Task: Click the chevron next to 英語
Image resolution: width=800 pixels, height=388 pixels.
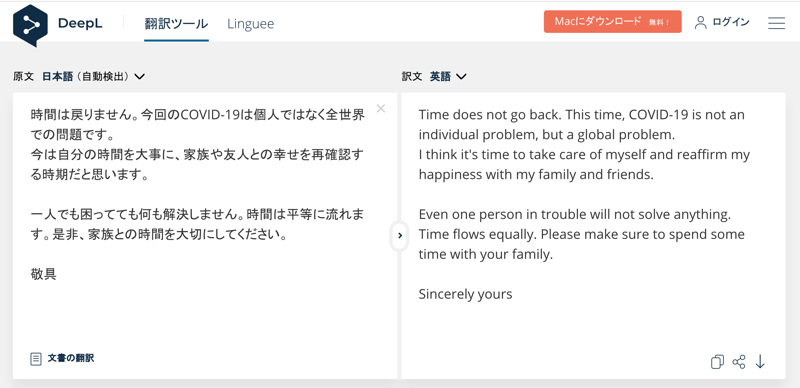Action: (x=461, y=77)
